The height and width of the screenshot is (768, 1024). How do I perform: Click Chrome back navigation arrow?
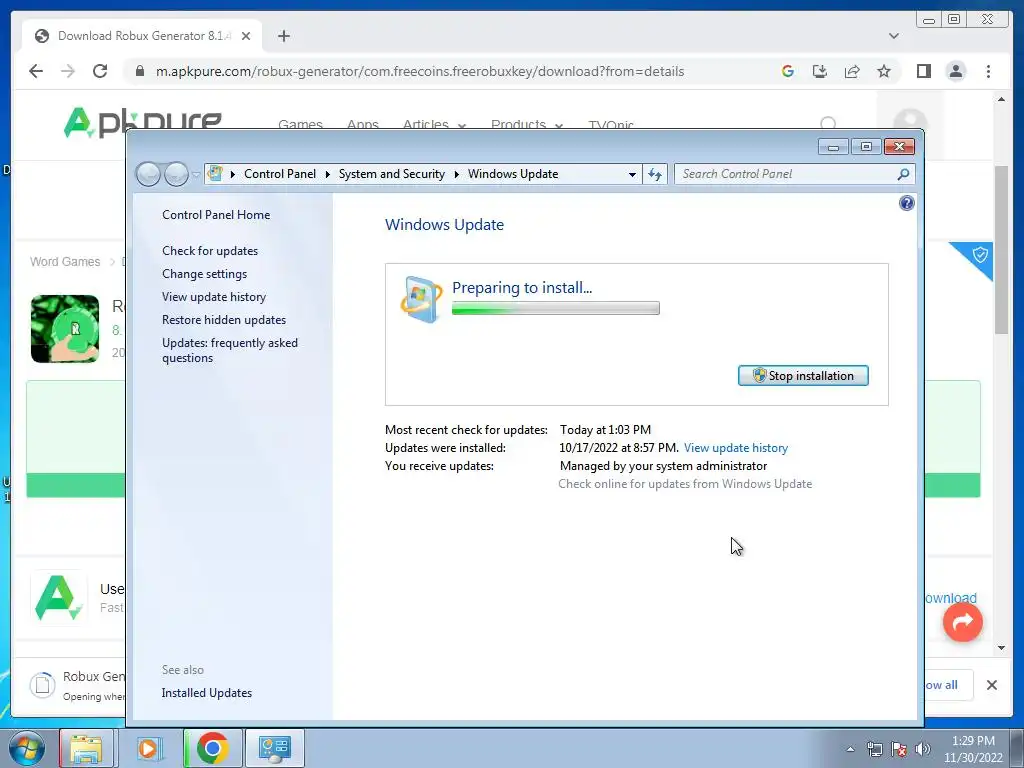[36, 71]
